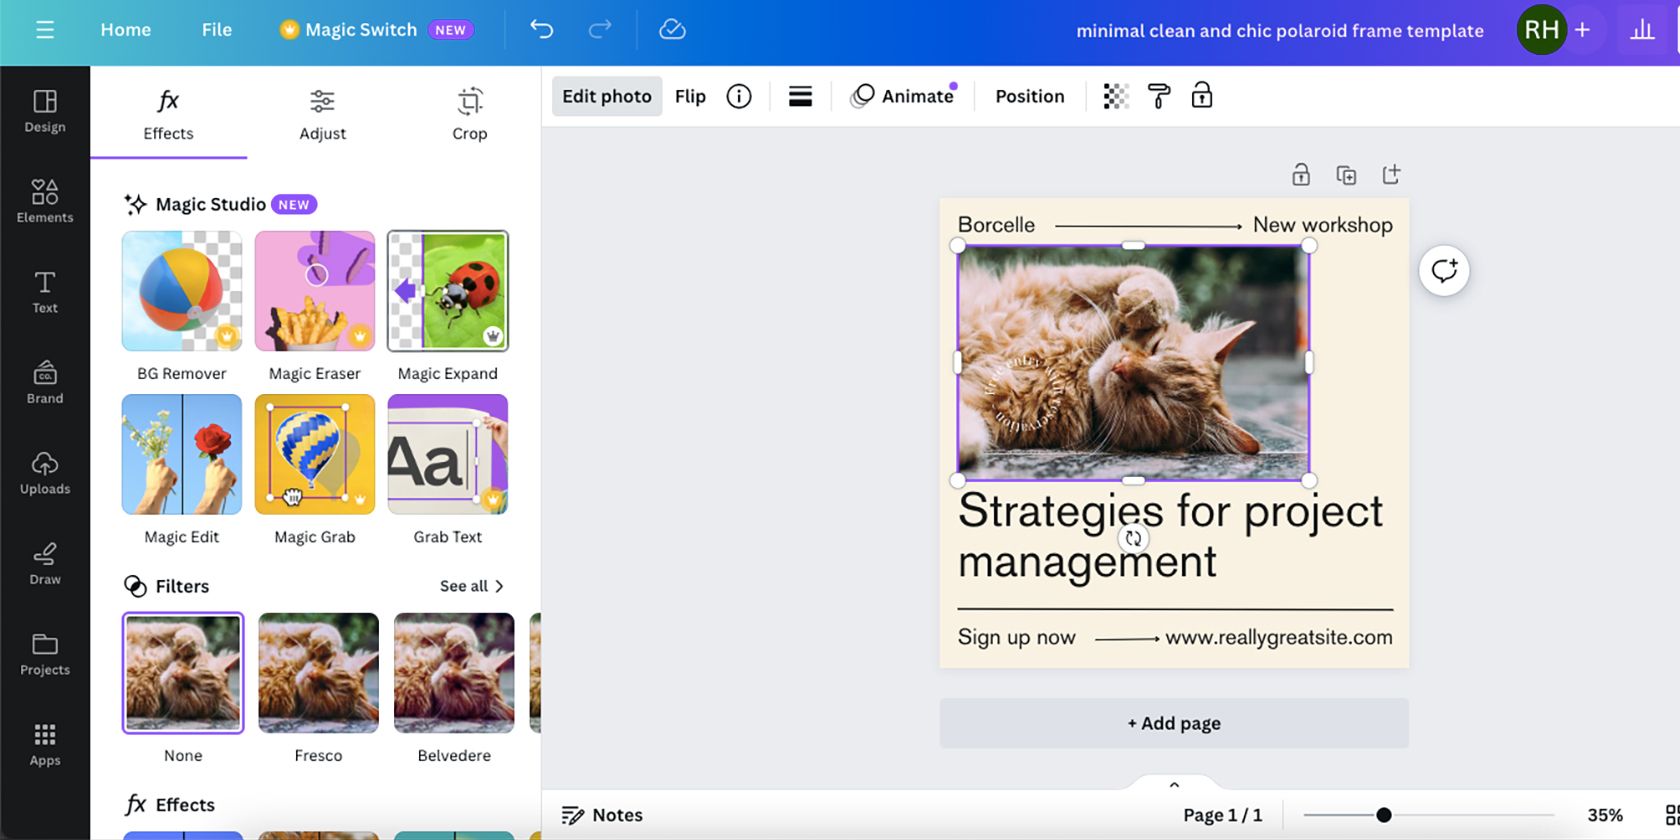The height and width of the screenshot is (840, 1680).
Task: Open the Elements sidebar panel
Action: 45,200
